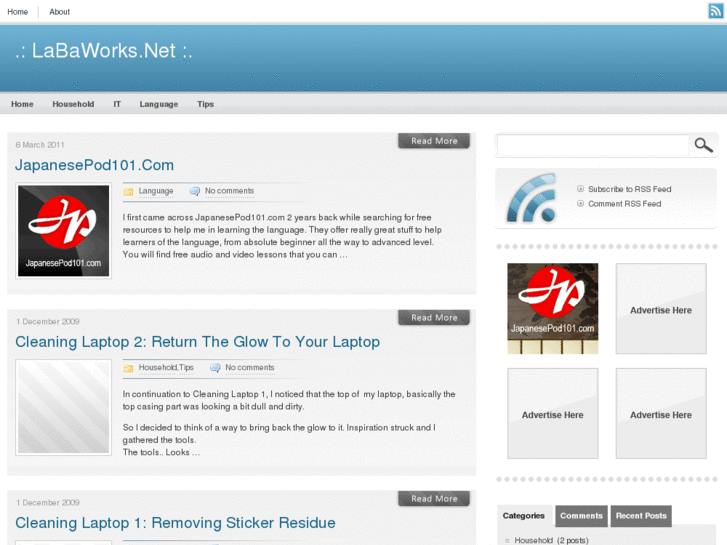727x545 pixels.
Task: Click Read More for JapanesePod101.Com post
Action: point(434,141)
